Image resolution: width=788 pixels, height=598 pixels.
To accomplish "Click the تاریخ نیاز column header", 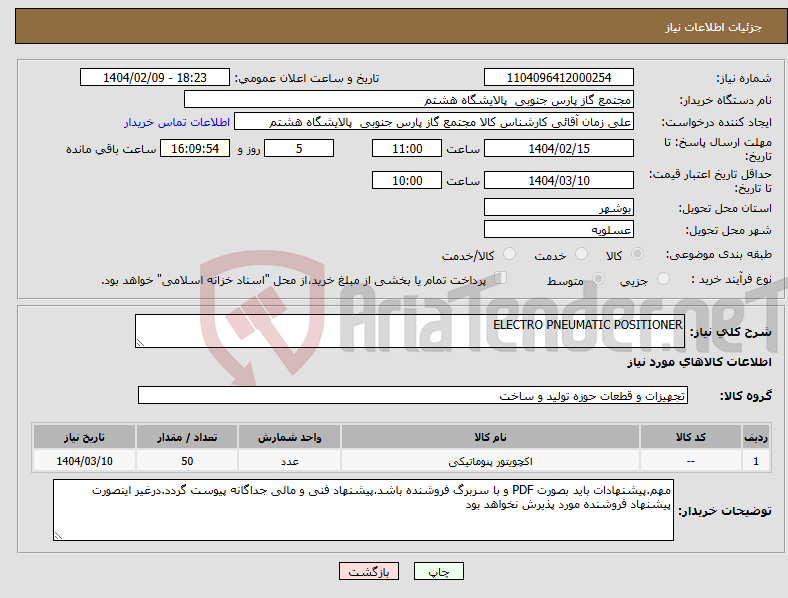I will point(84,437).
